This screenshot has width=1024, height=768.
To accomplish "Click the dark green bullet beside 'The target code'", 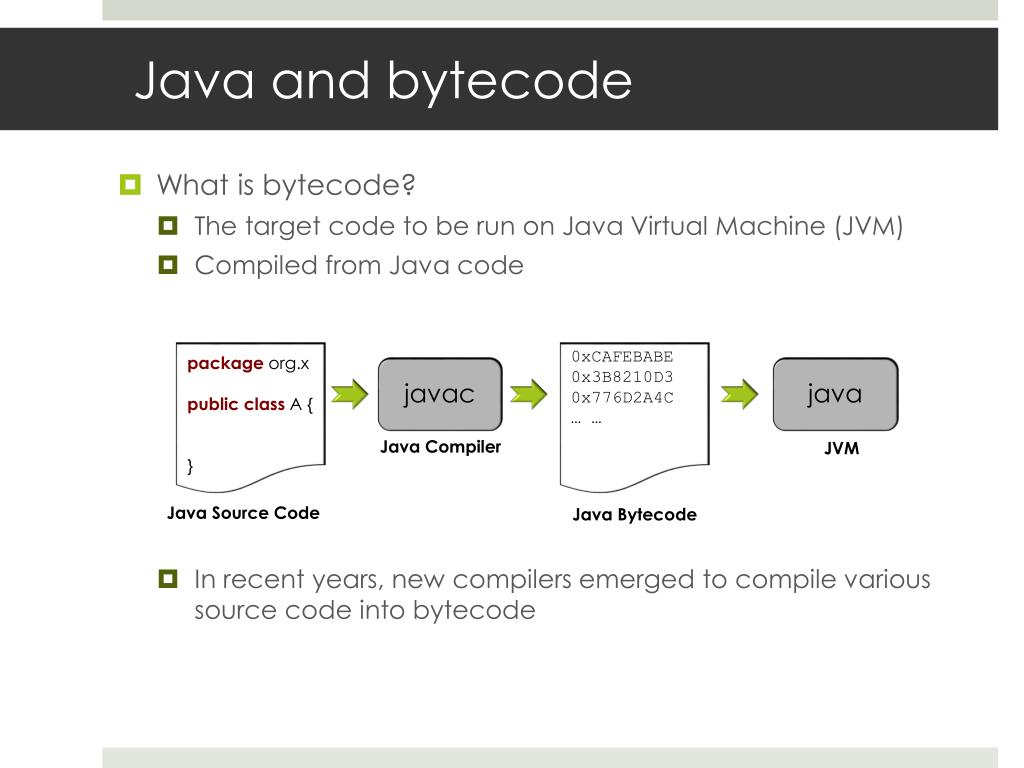I will click(x=168, y=226).
